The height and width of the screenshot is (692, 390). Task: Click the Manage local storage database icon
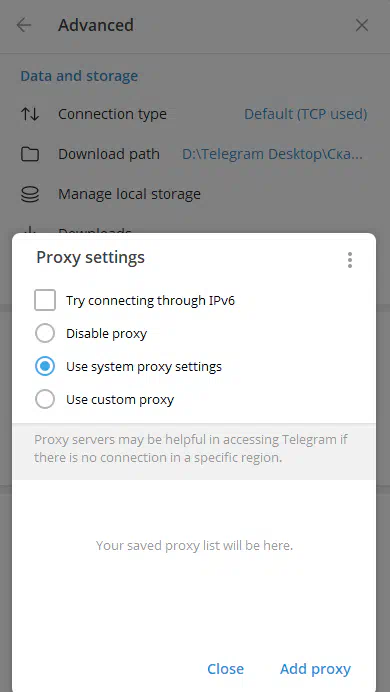[30, 194]
